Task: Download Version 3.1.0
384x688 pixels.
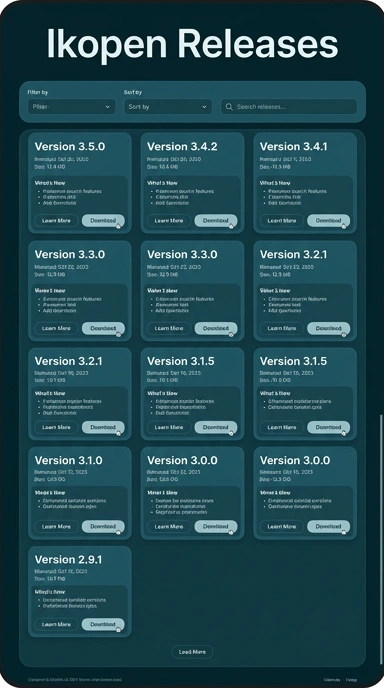Action: (103, 527)
